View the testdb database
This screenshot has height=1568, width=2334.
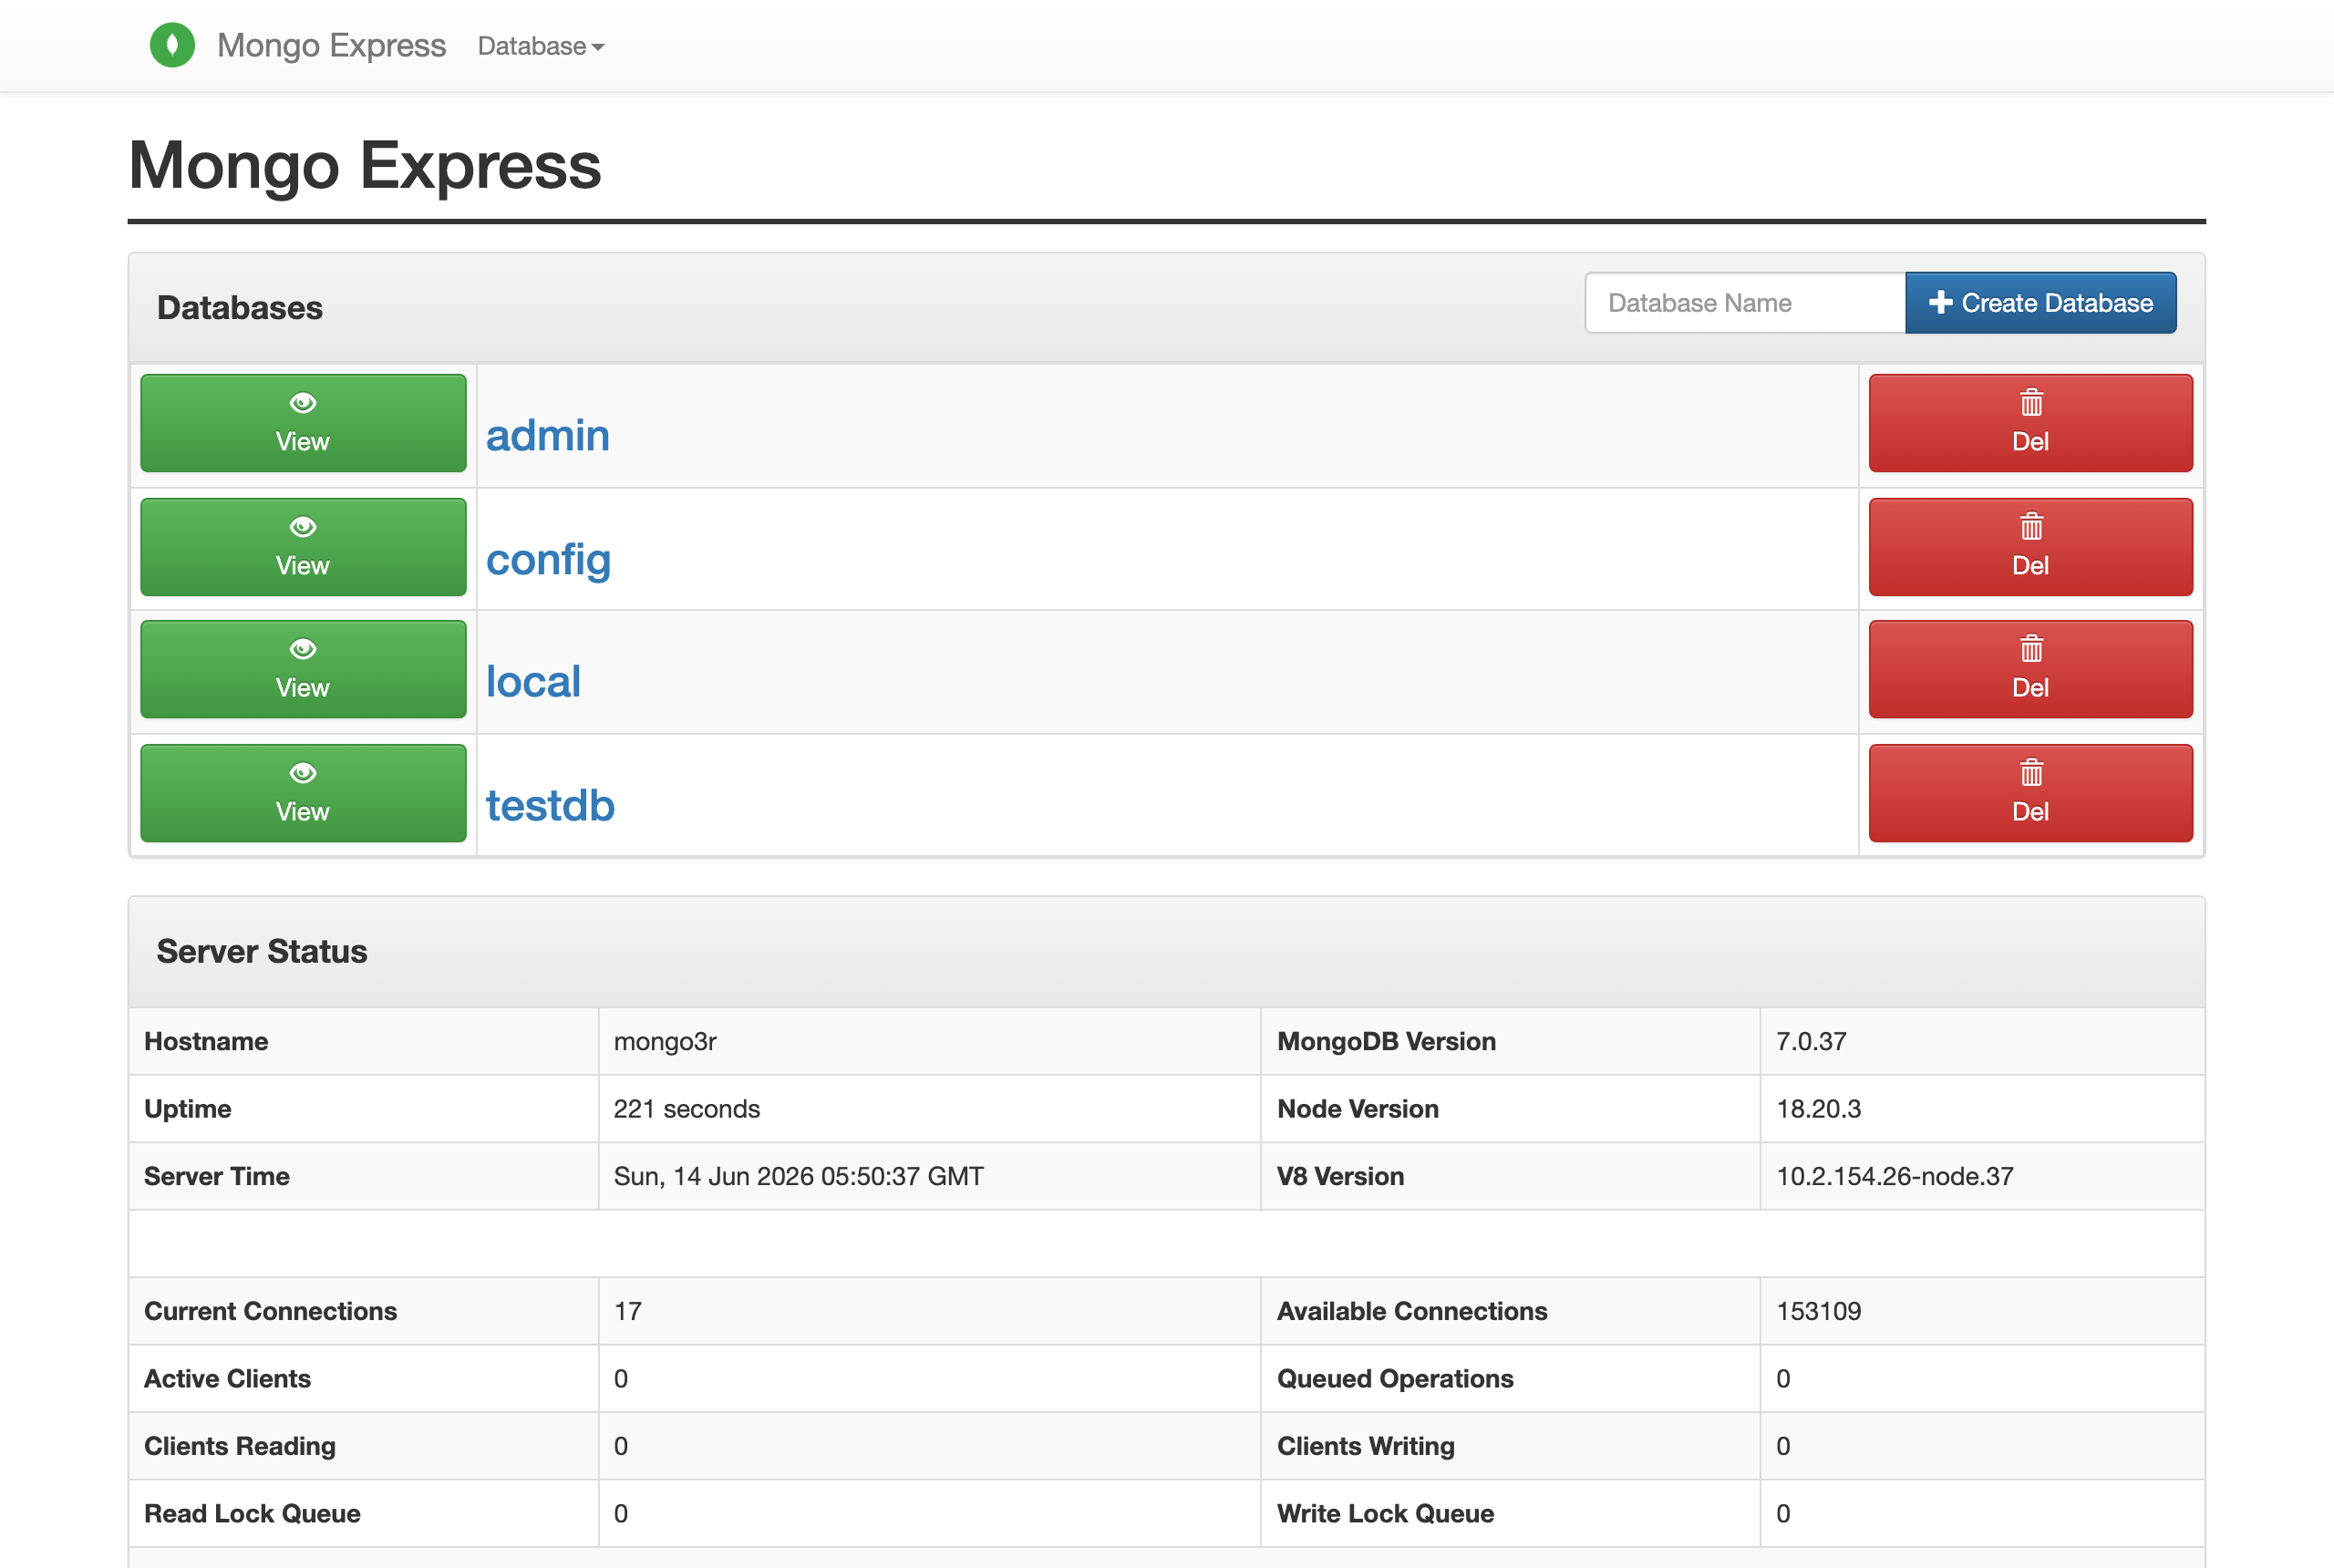point(303,793)
